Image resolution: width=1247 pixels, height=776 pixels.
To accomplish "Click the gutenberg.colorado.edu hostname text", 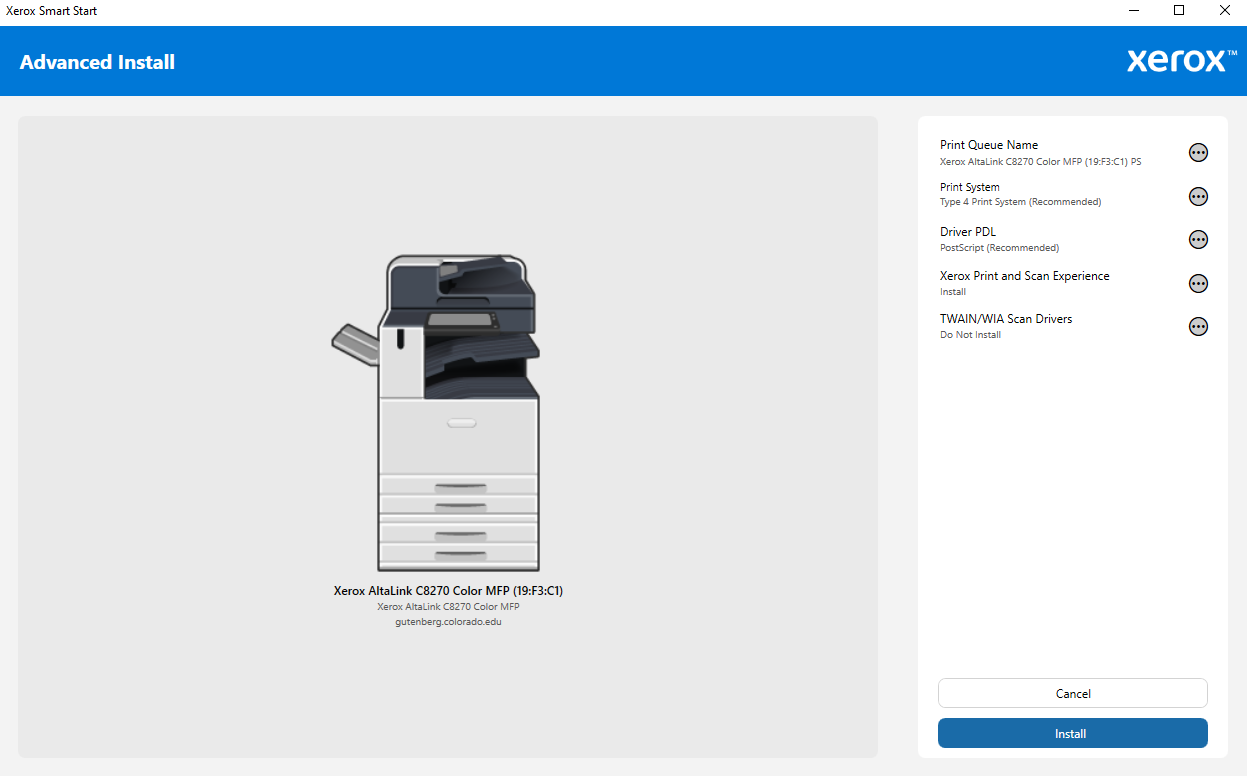I will click(448, 622).
